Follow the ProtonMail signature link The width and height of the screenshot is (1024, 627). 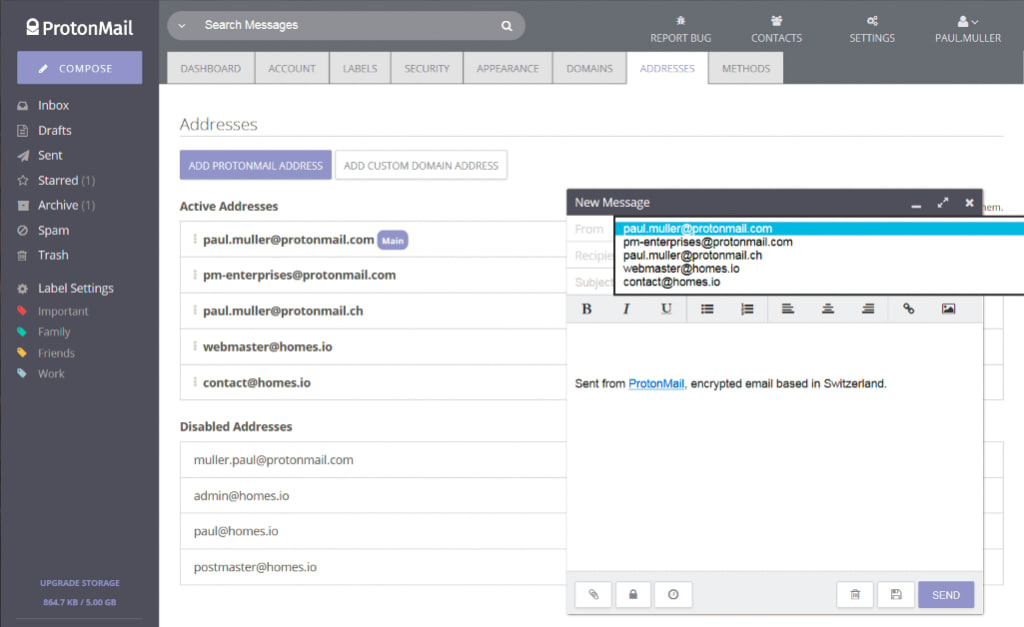pyautogui.click(x=656, y=383)
